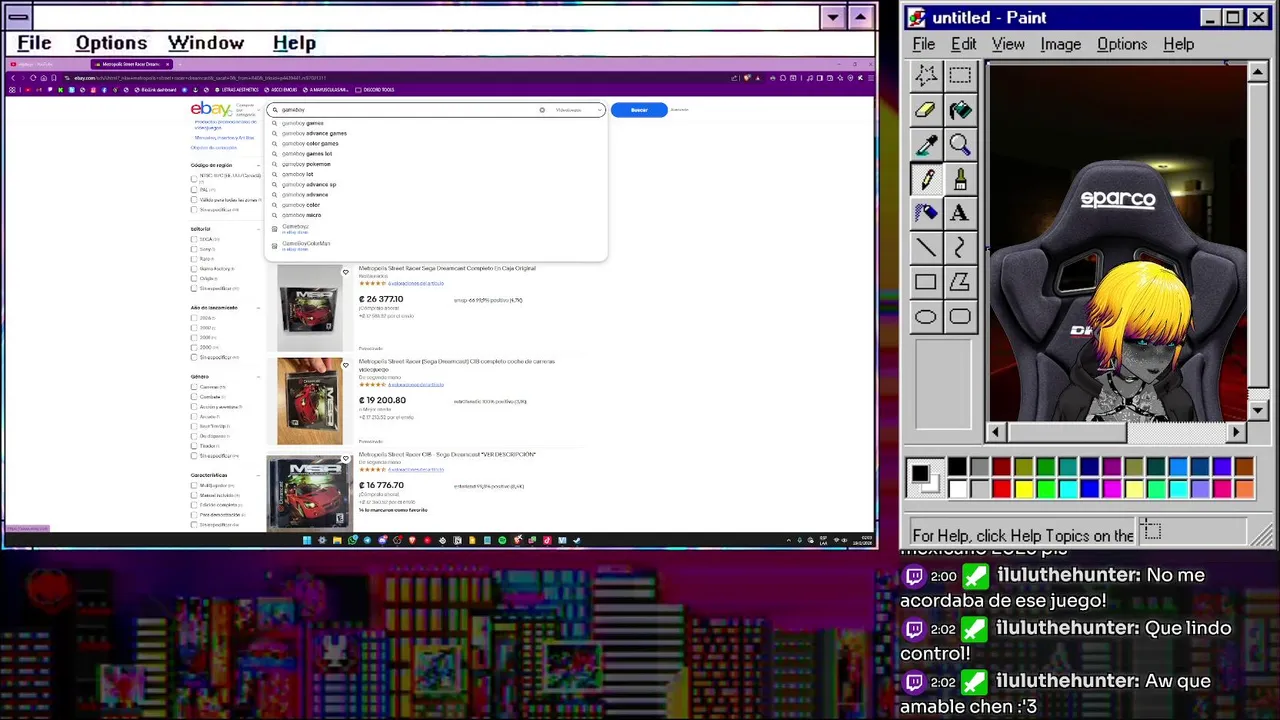
Task: Pick the Eraser tool in Paint
Action: pyautogui.click(x=926, y=110)
